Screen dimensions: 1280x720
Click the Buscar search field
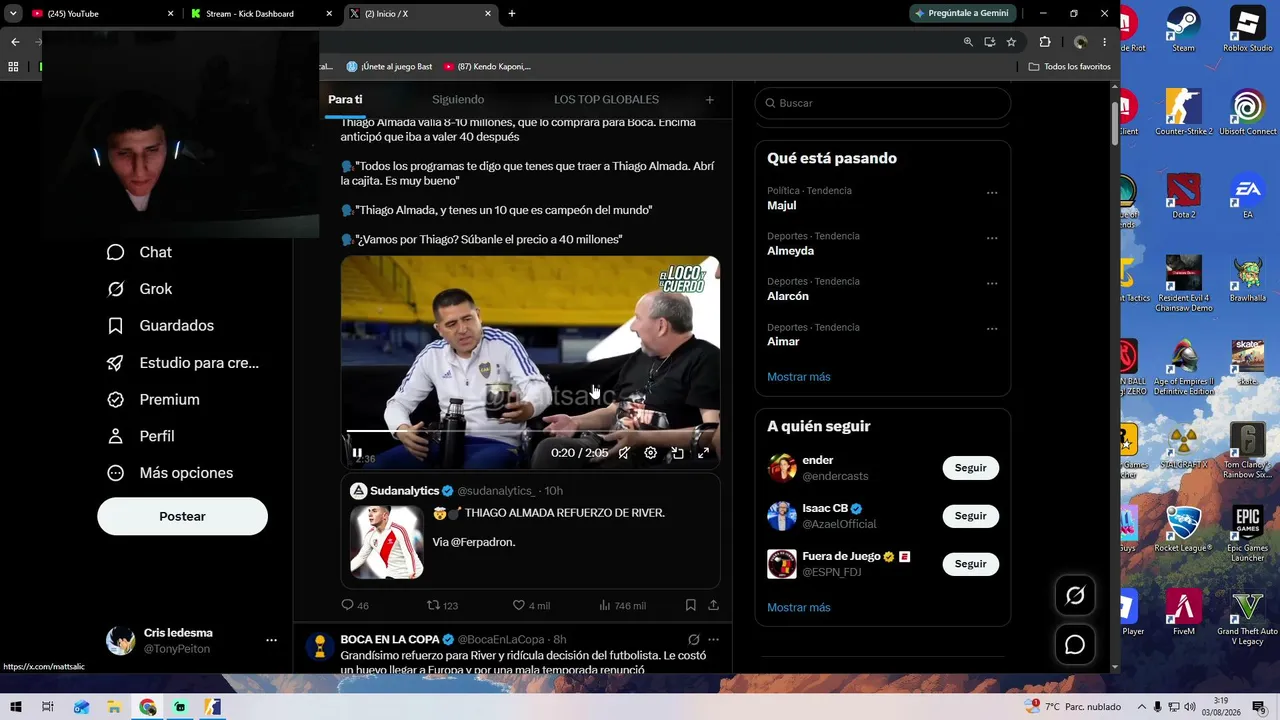882,103
